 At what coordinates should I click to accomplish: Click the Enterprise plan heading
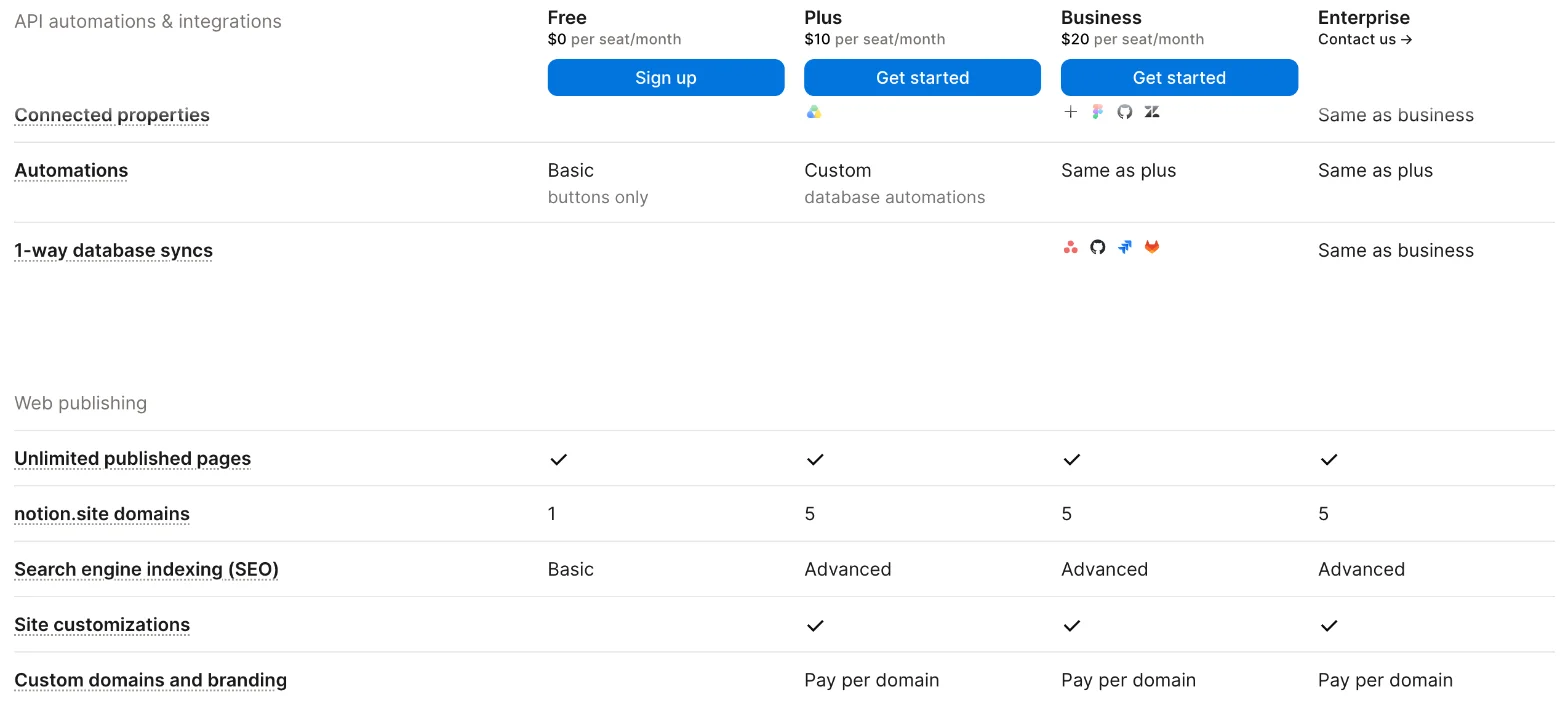(1364, 18)
